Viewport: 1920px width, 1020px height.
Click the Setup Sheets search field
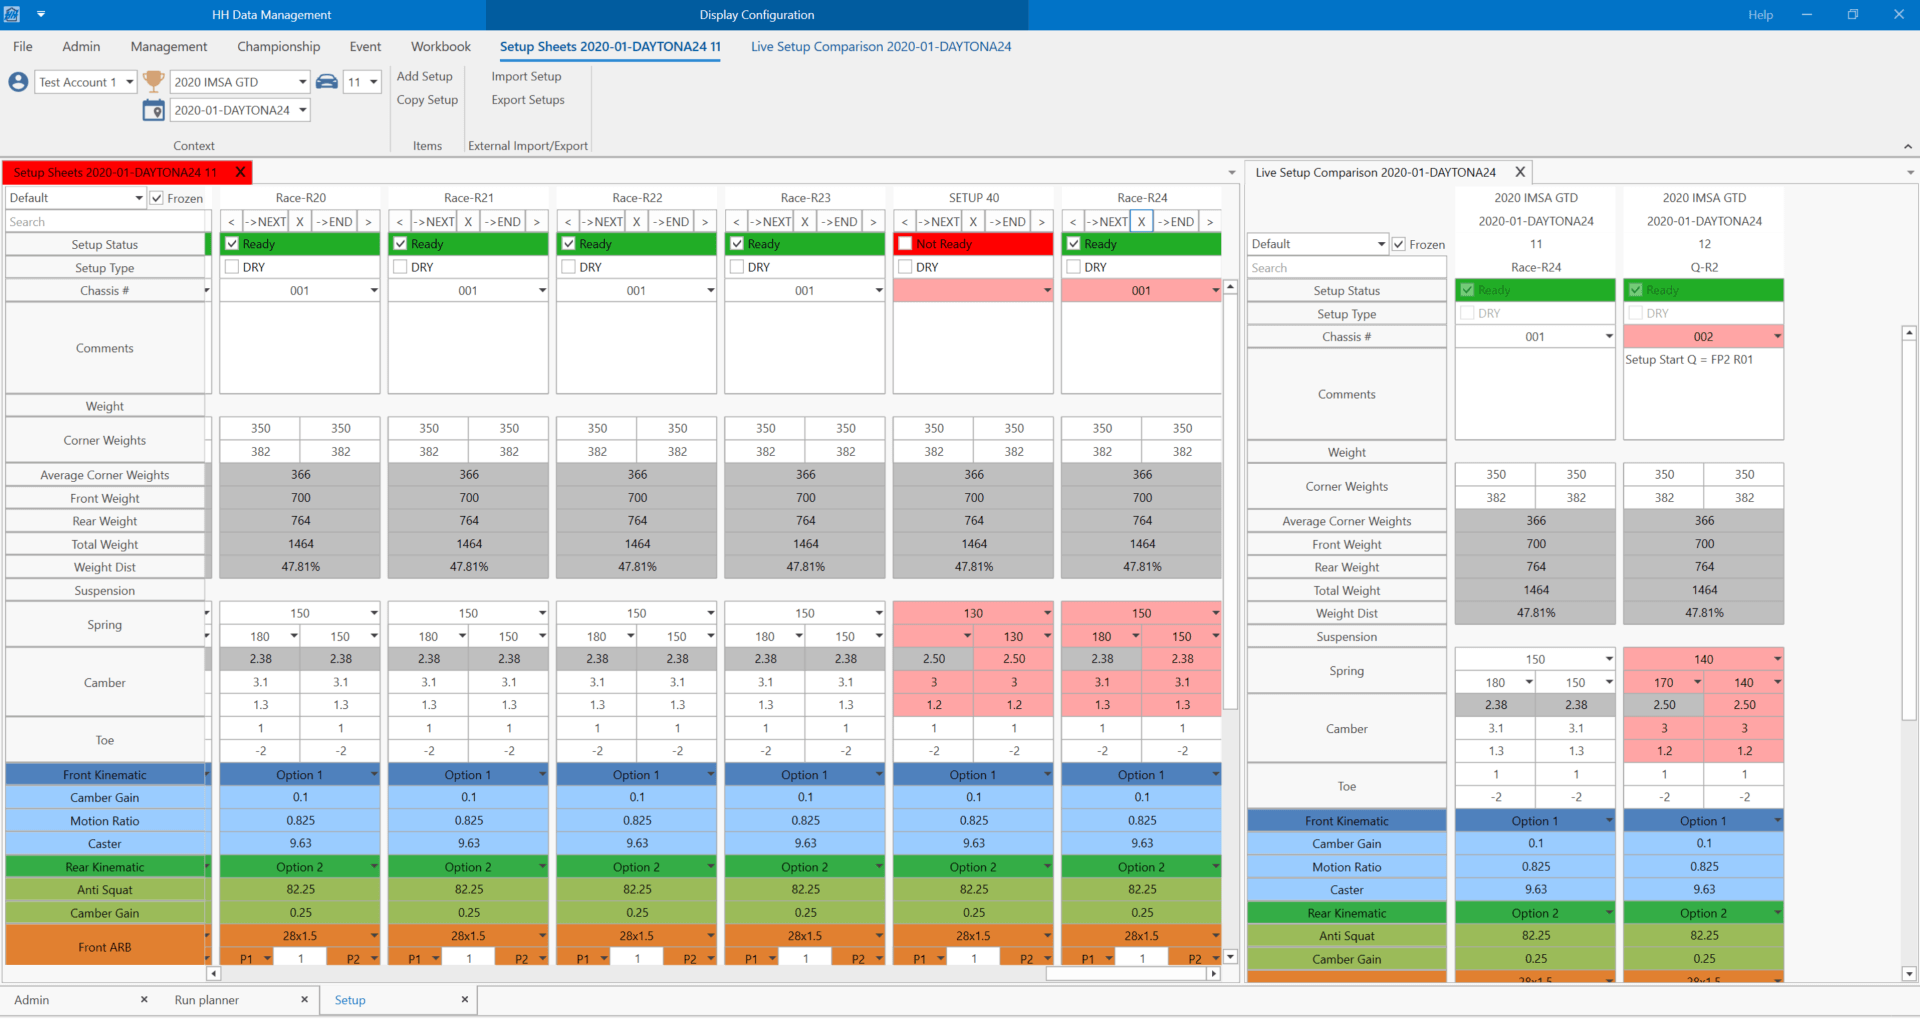point(105,222)
